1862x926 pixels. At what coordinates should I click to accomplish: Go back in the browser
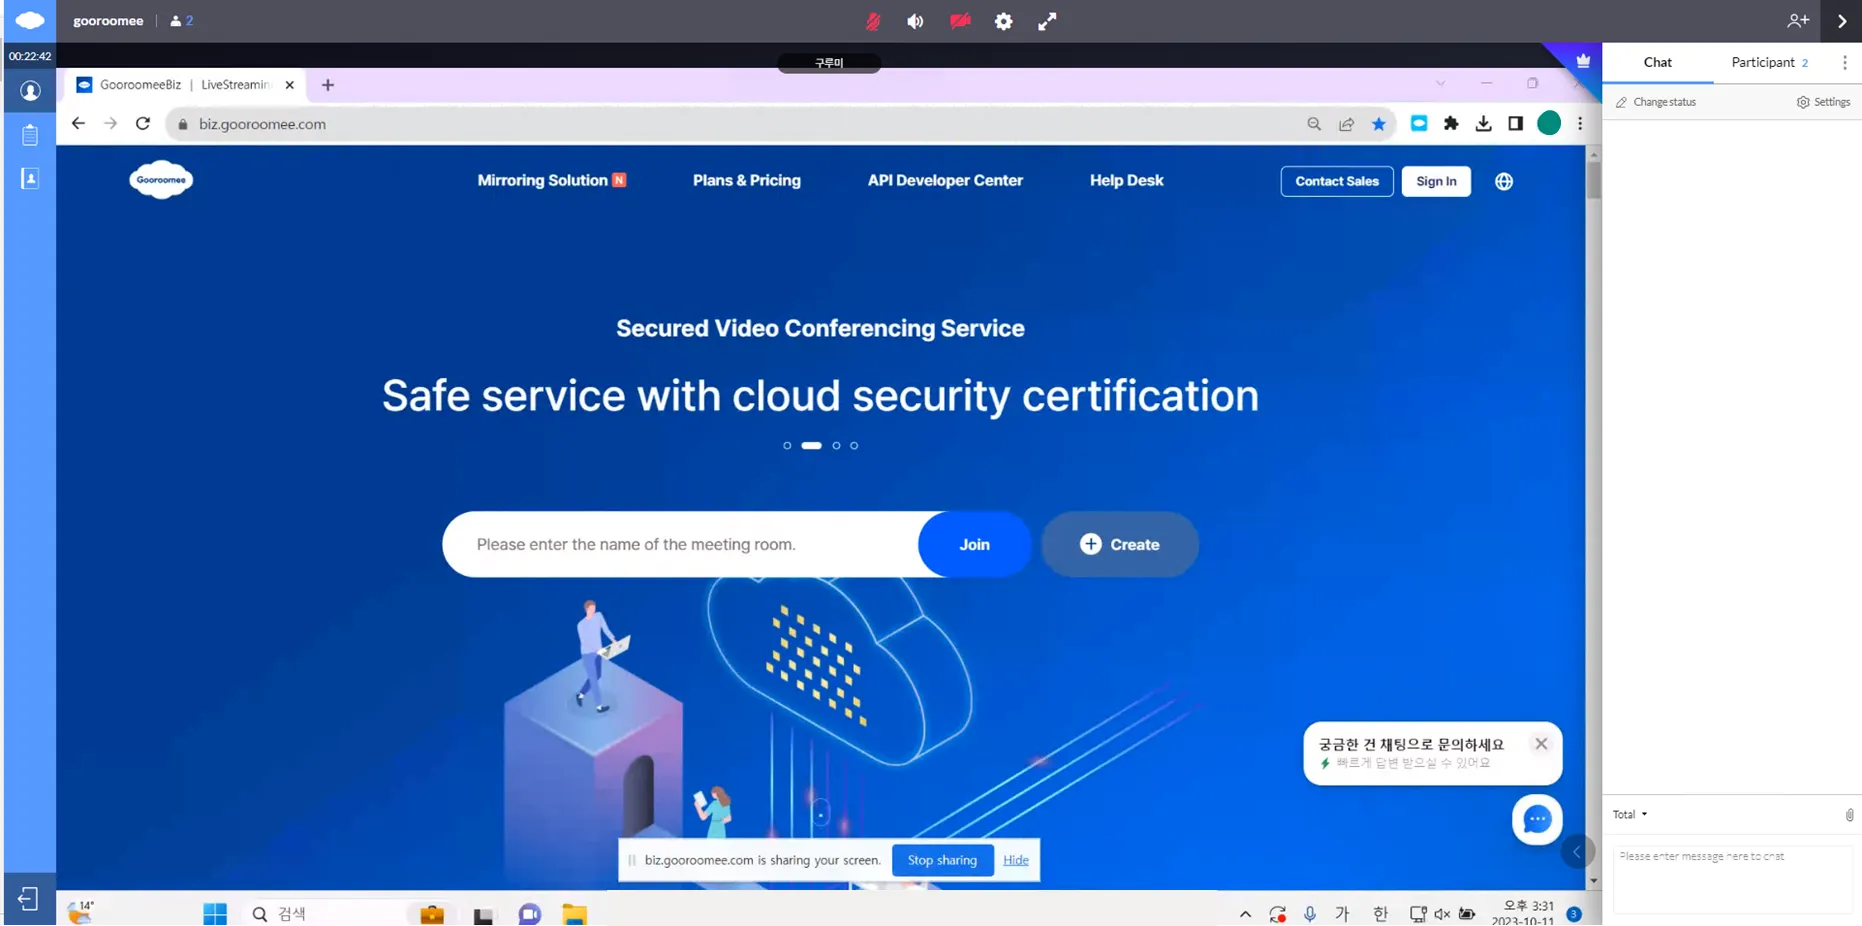[x=78, y=124]
